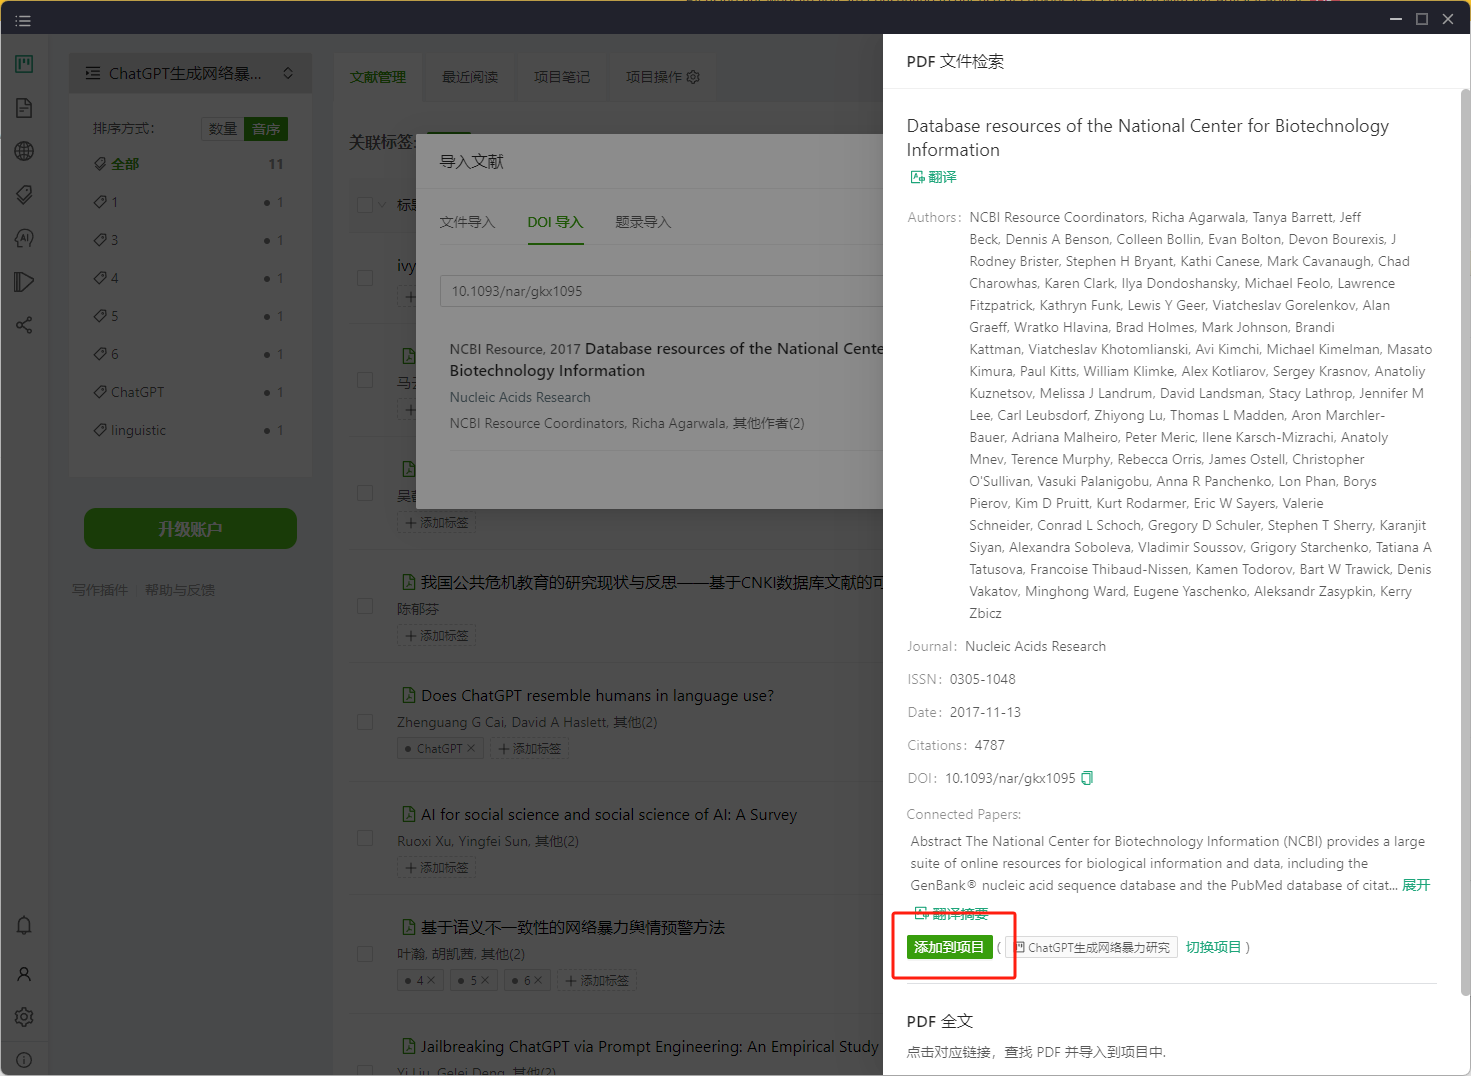
Task: Open the user account icon
Action: tap(24, 973)
